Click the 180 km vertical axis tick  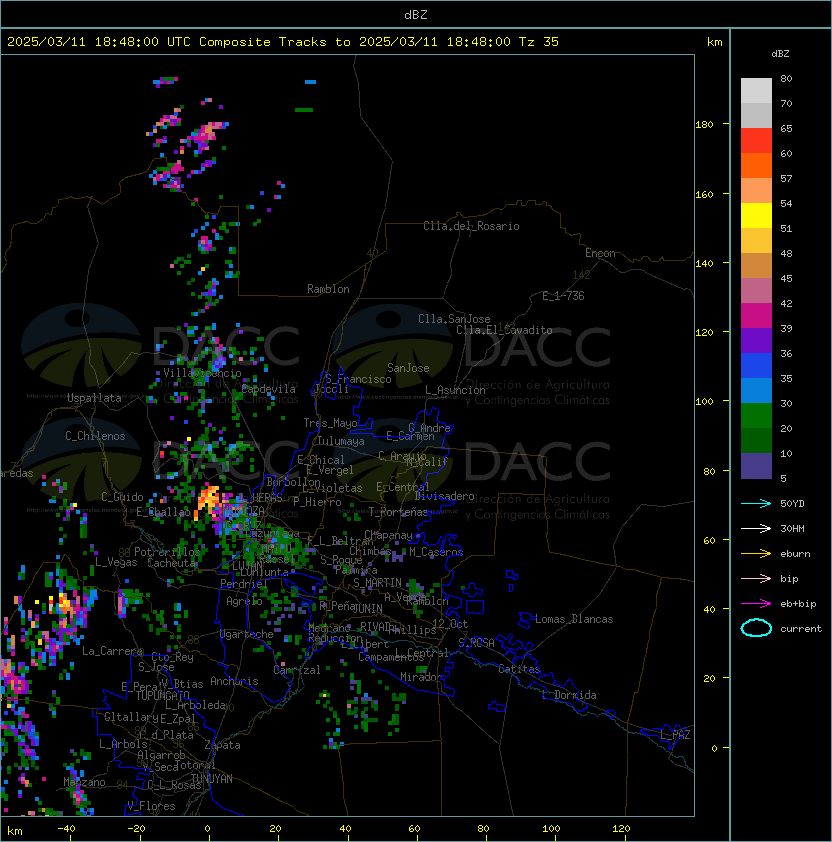pyautogui.click(x=704, y=124)
